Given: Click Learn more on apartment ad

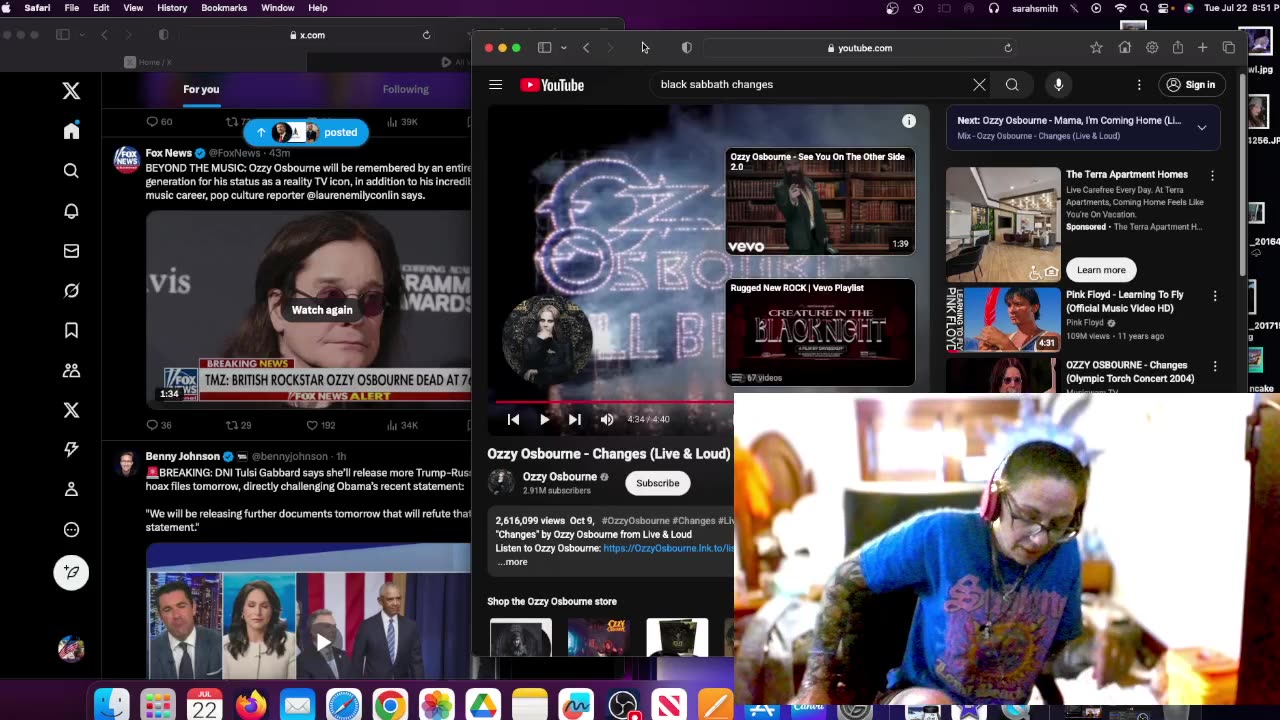Looking at the screenshot, I should pos(1101,270).
